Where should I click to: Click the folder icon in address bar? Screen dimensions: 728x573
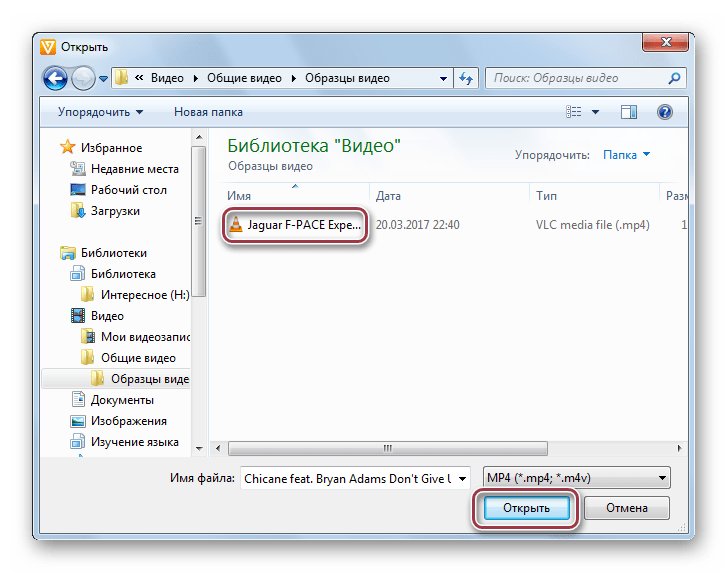pos(122,77)
